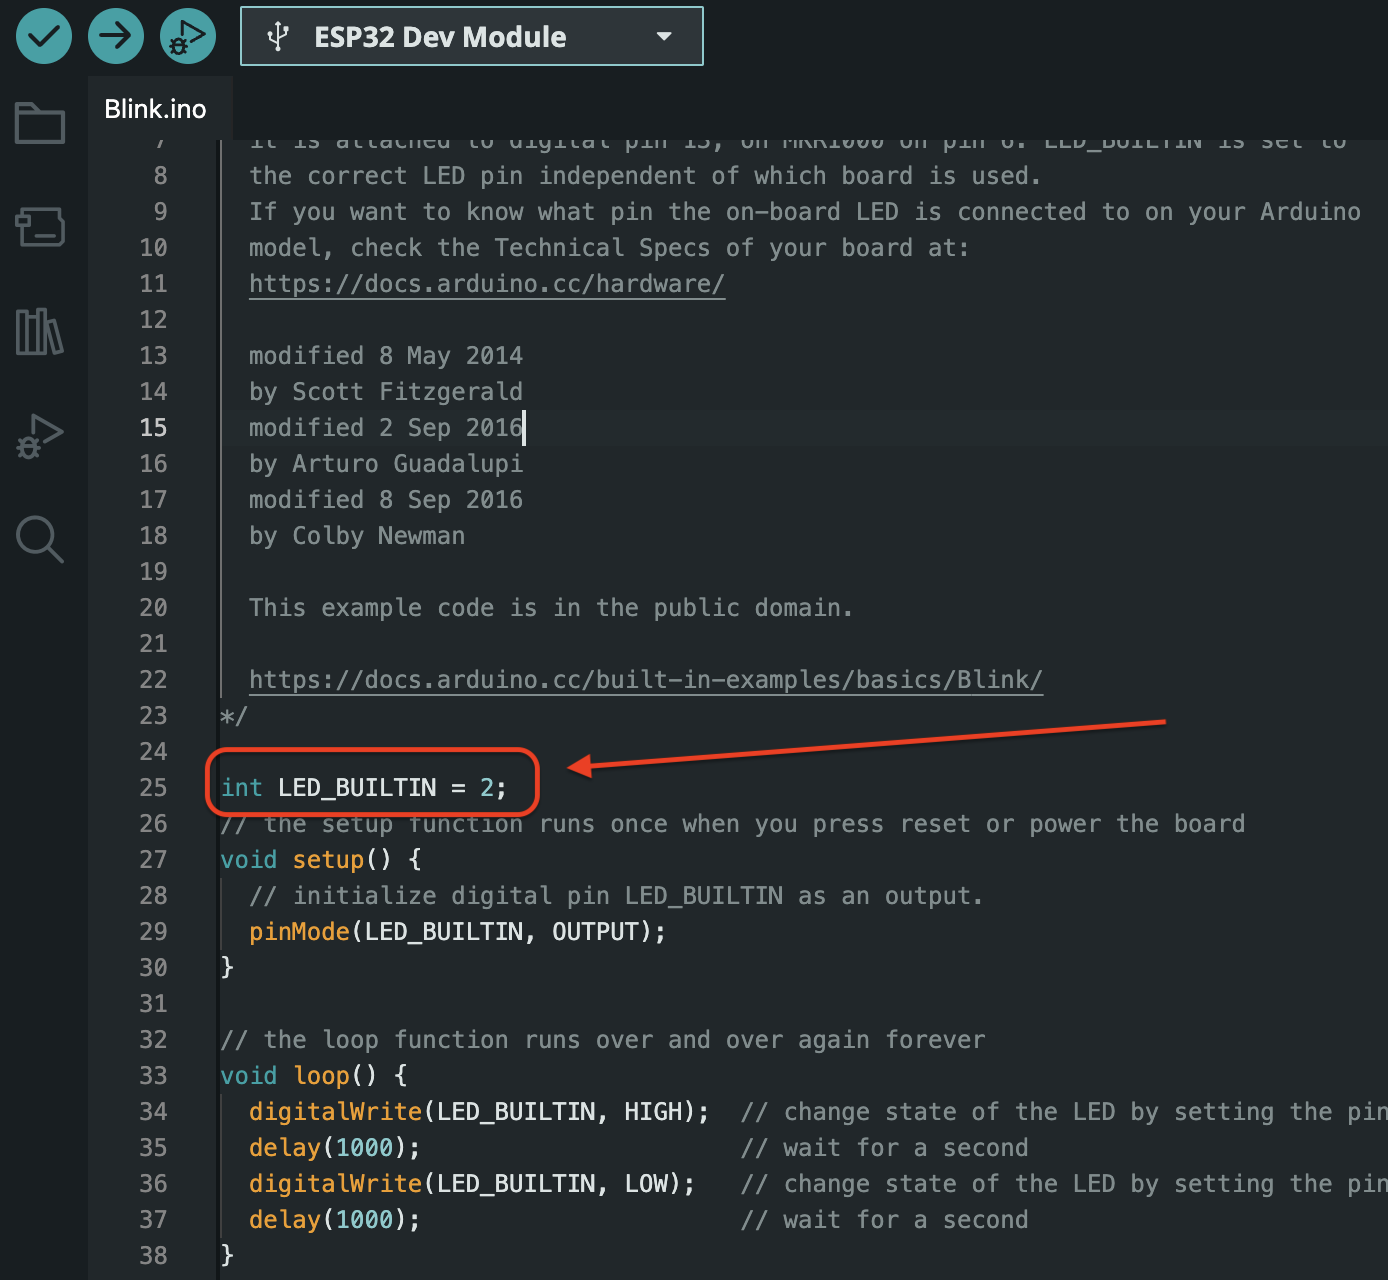Click 'void loop() {' line

coord(314,1076)
